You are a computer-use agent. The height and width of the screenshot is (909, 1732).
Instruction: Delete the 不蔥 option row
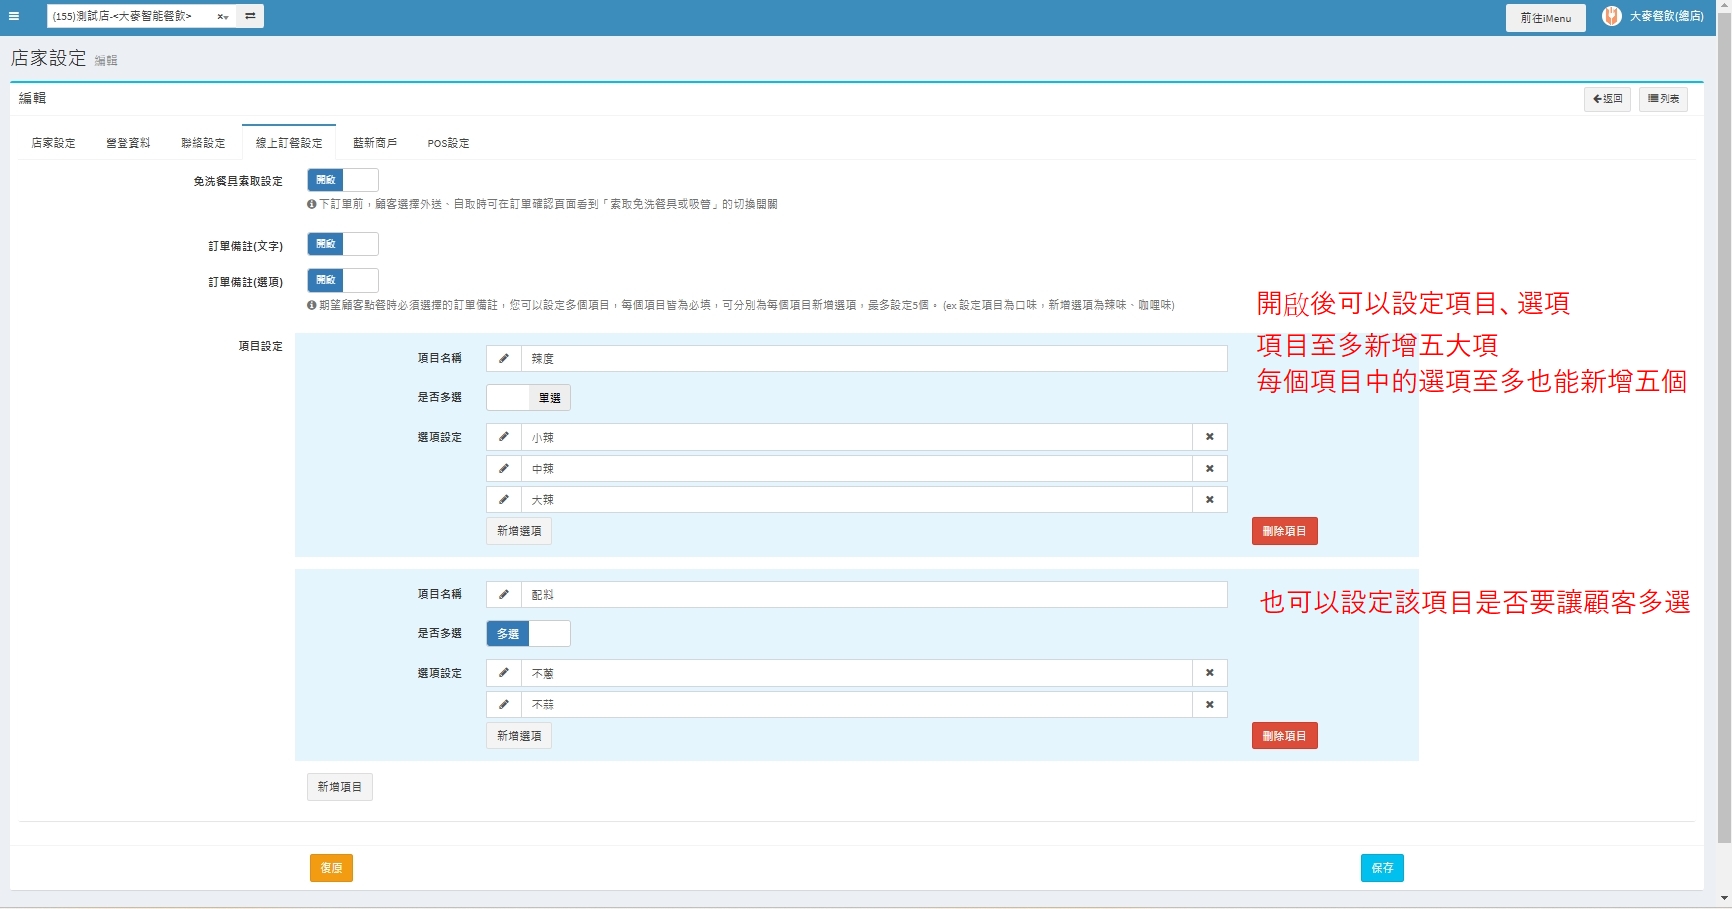1209,673
